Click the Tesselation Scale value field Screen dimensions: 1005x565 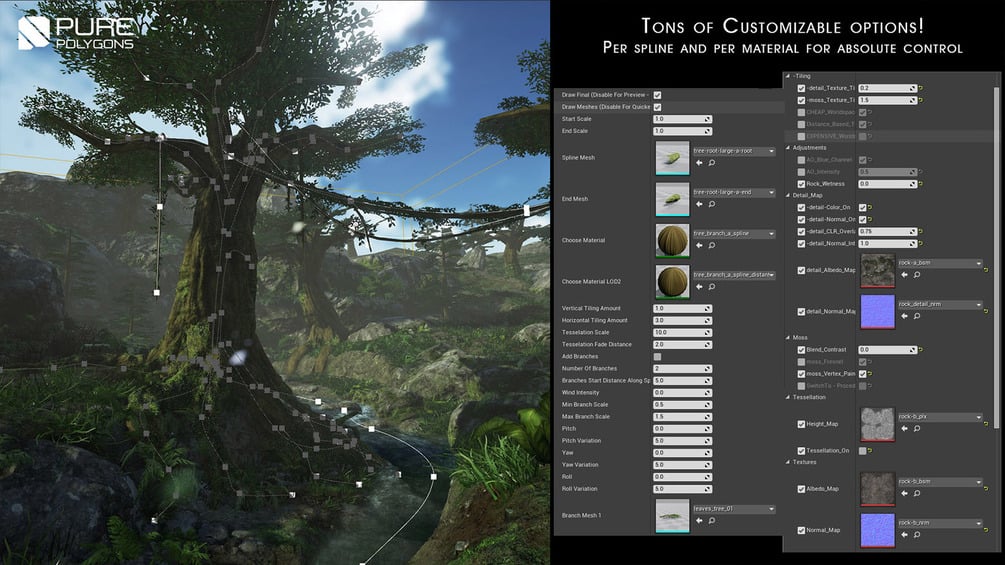(x=683, y=332)
